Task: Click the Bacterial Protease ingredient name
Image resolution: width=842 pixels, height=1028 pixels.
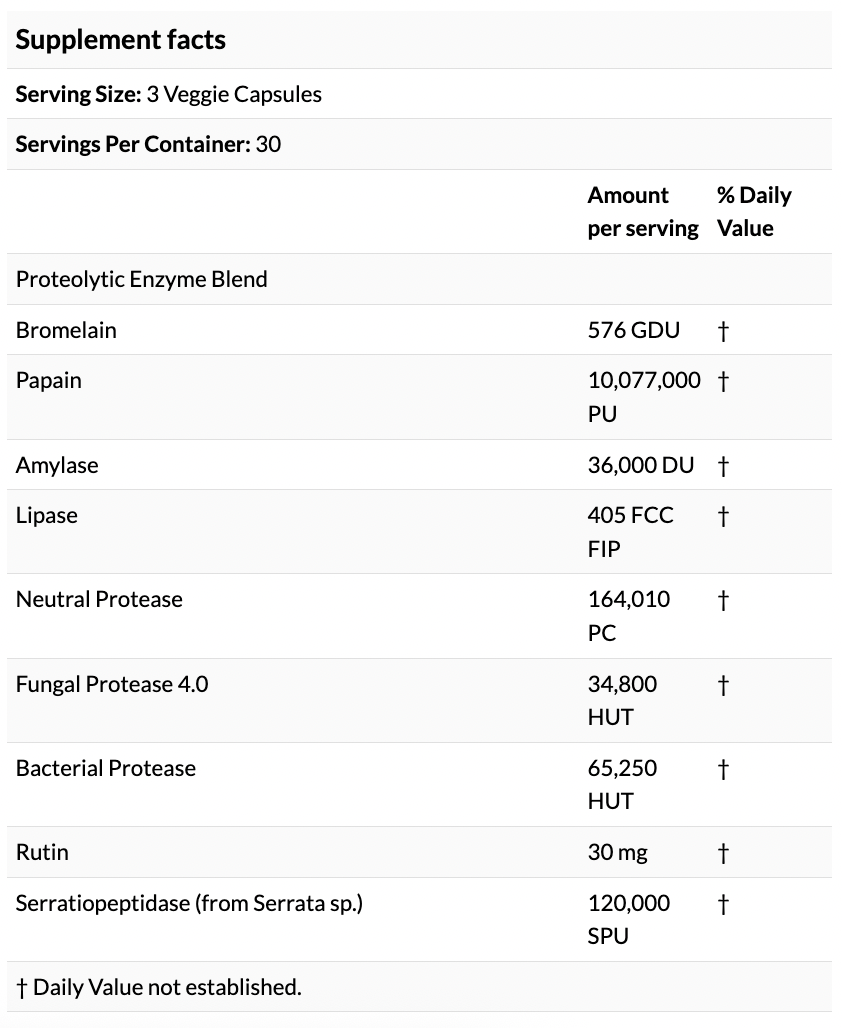Action: click(x=106, y=768)
